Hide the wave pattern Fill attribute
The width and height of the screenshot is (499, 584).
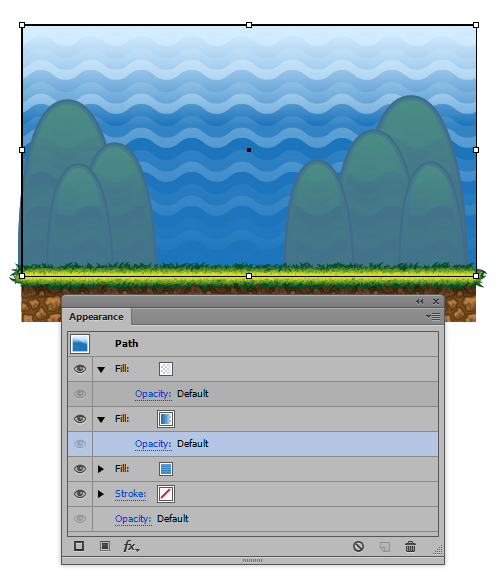pos(80,469)
